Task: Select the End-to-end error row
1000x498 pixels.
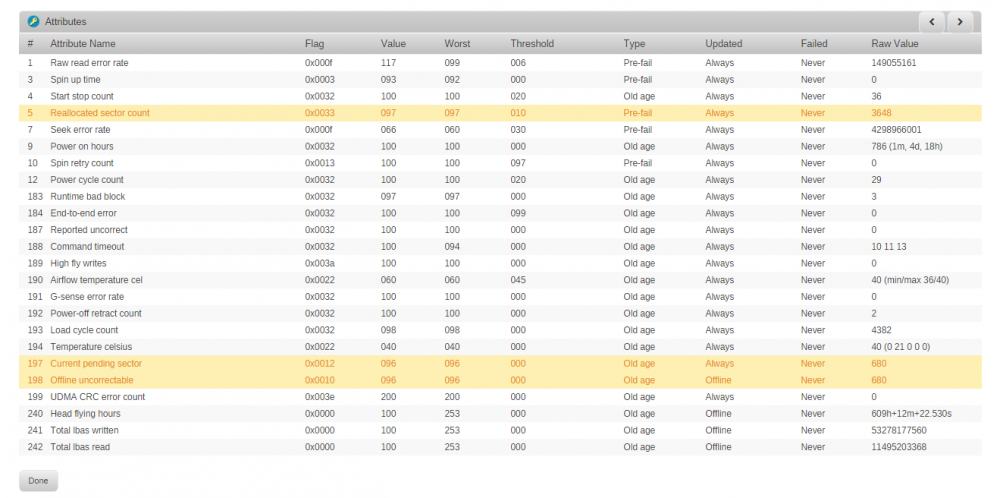Action: tap(500, 213)
